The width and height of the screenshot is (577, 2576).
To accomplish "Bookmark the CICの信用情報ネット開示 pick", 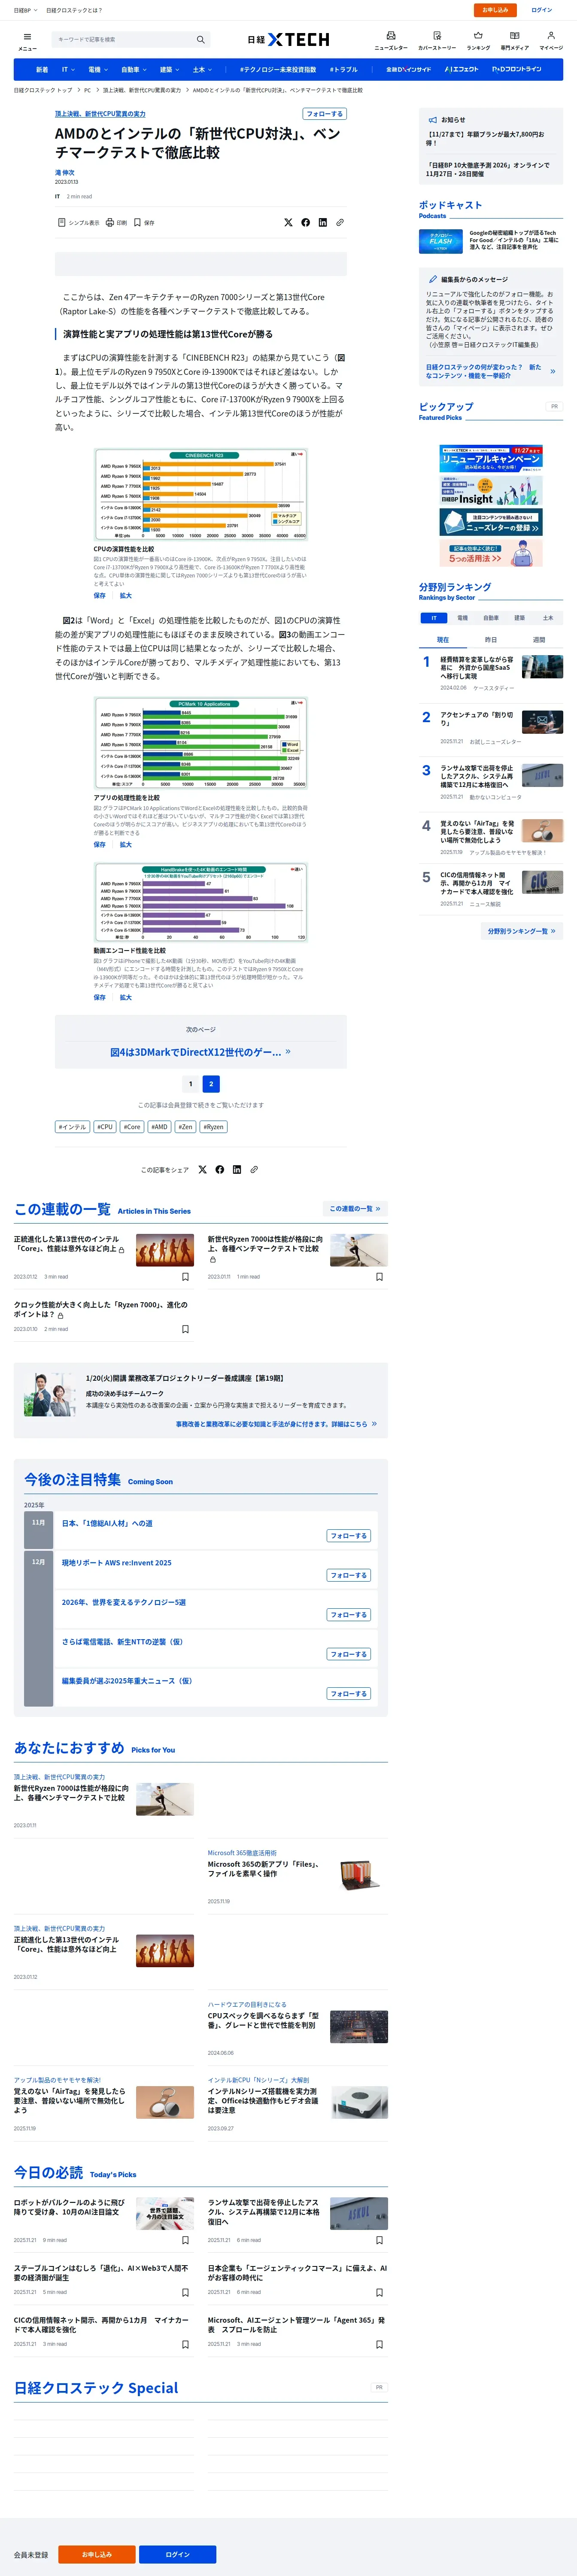I will (x=185, y=2344).
